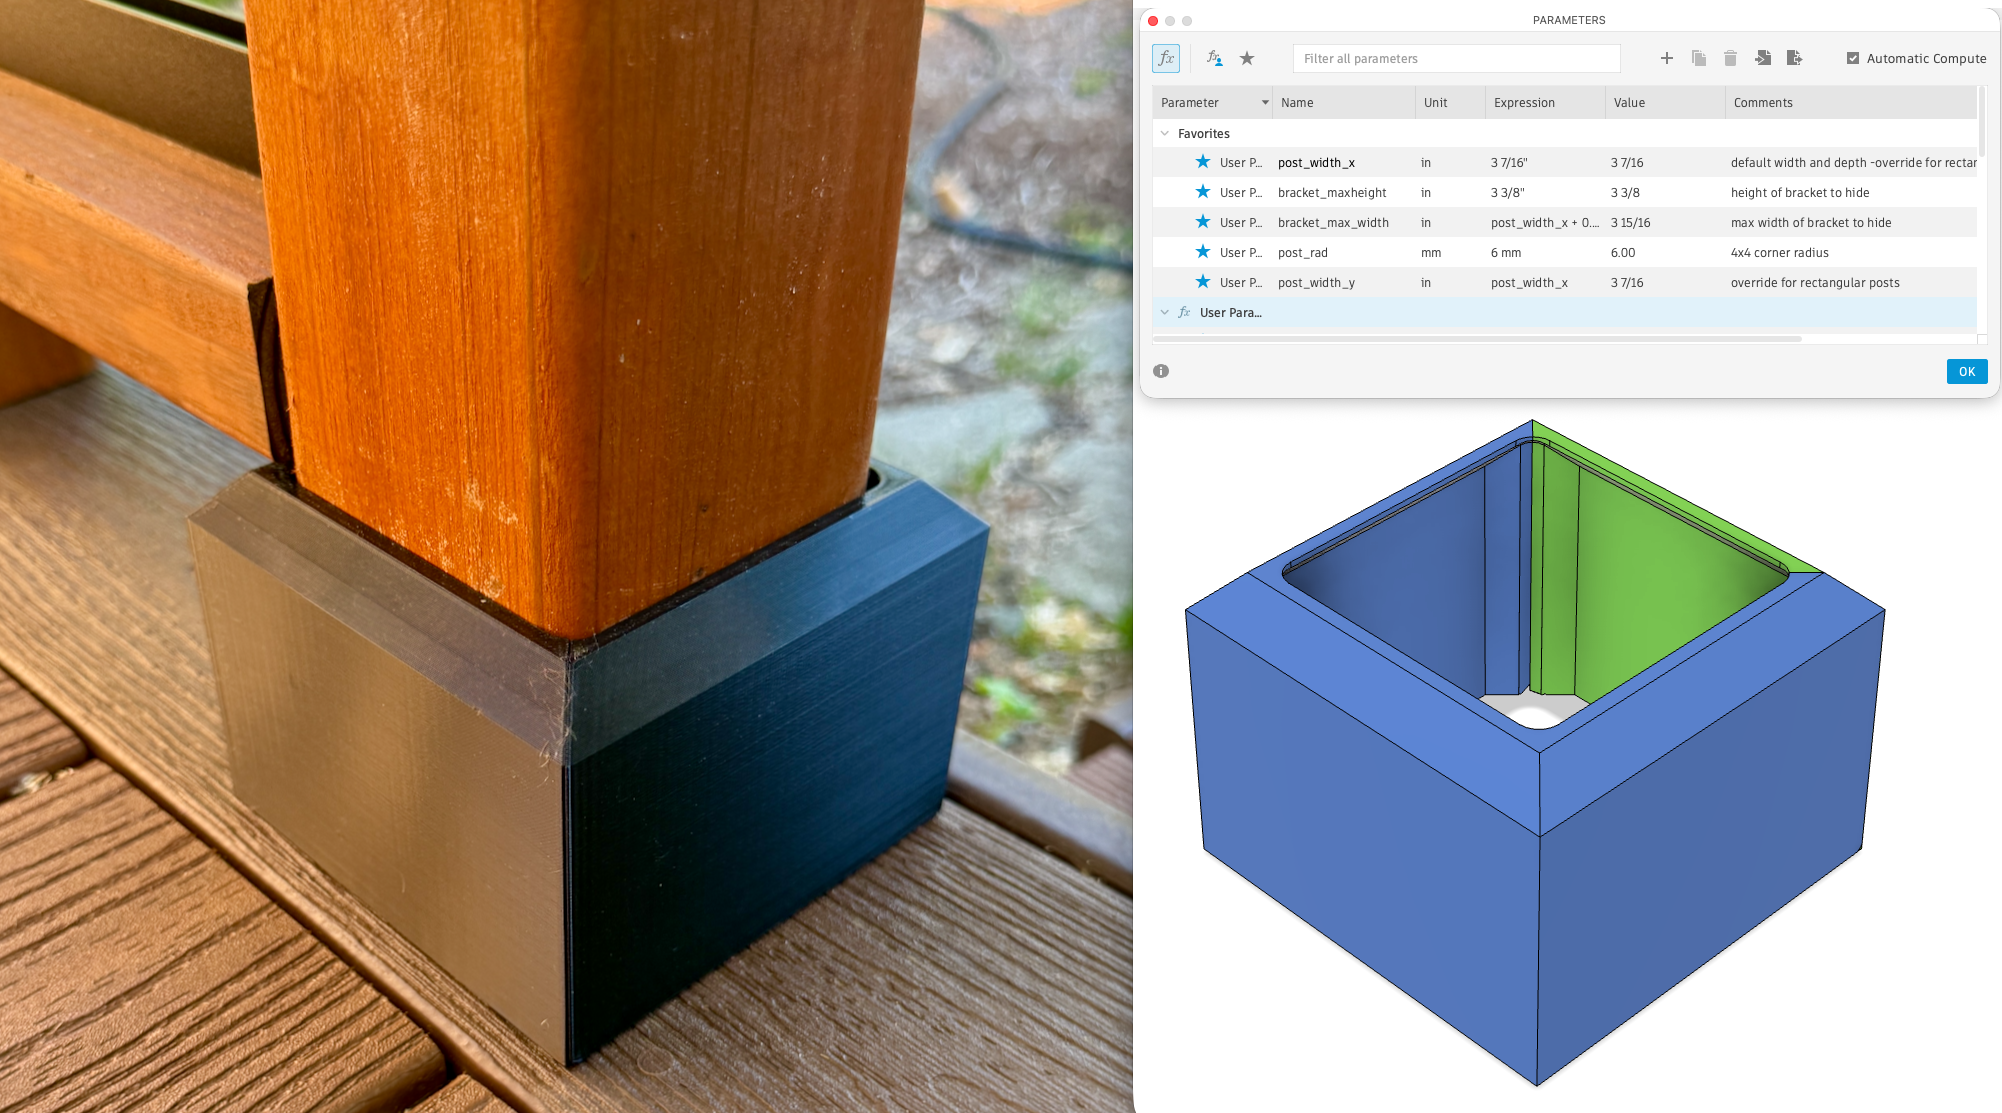
Task: Collapse the User Parameters group
Action: (1165, 313)
